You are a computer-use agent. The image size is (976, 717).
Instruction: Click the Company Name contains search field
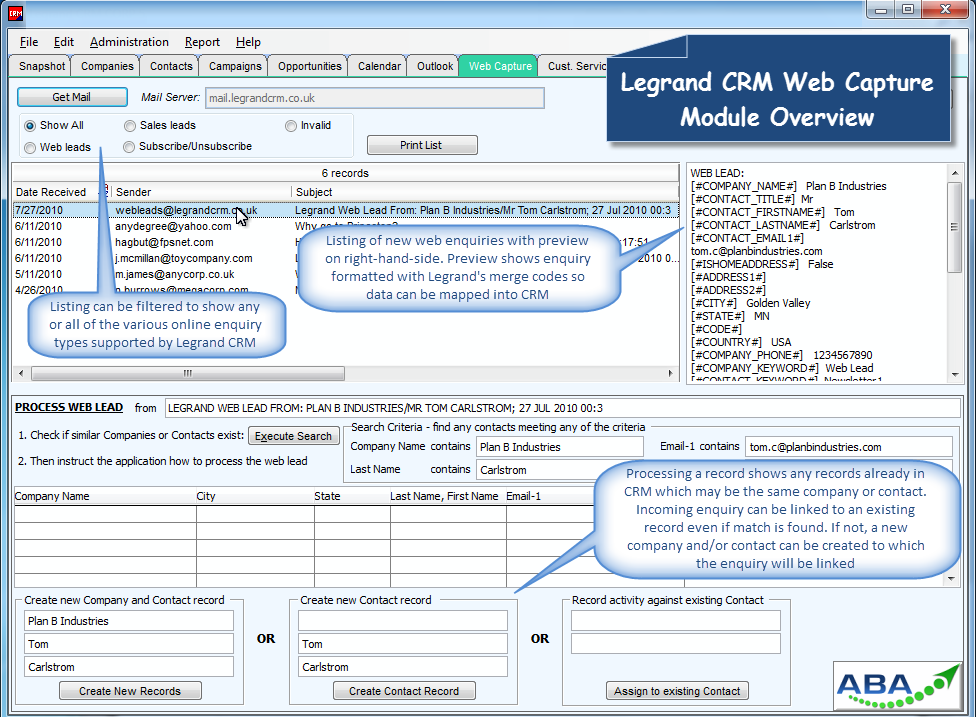click(x=560, y=447)
